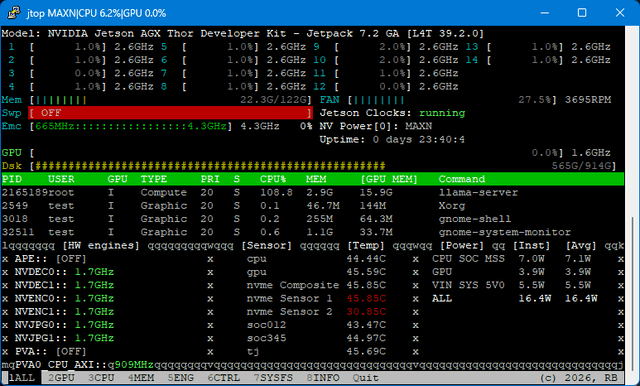
Task: Click the red Swp OFF bar
Action: [x=170, y=113]
